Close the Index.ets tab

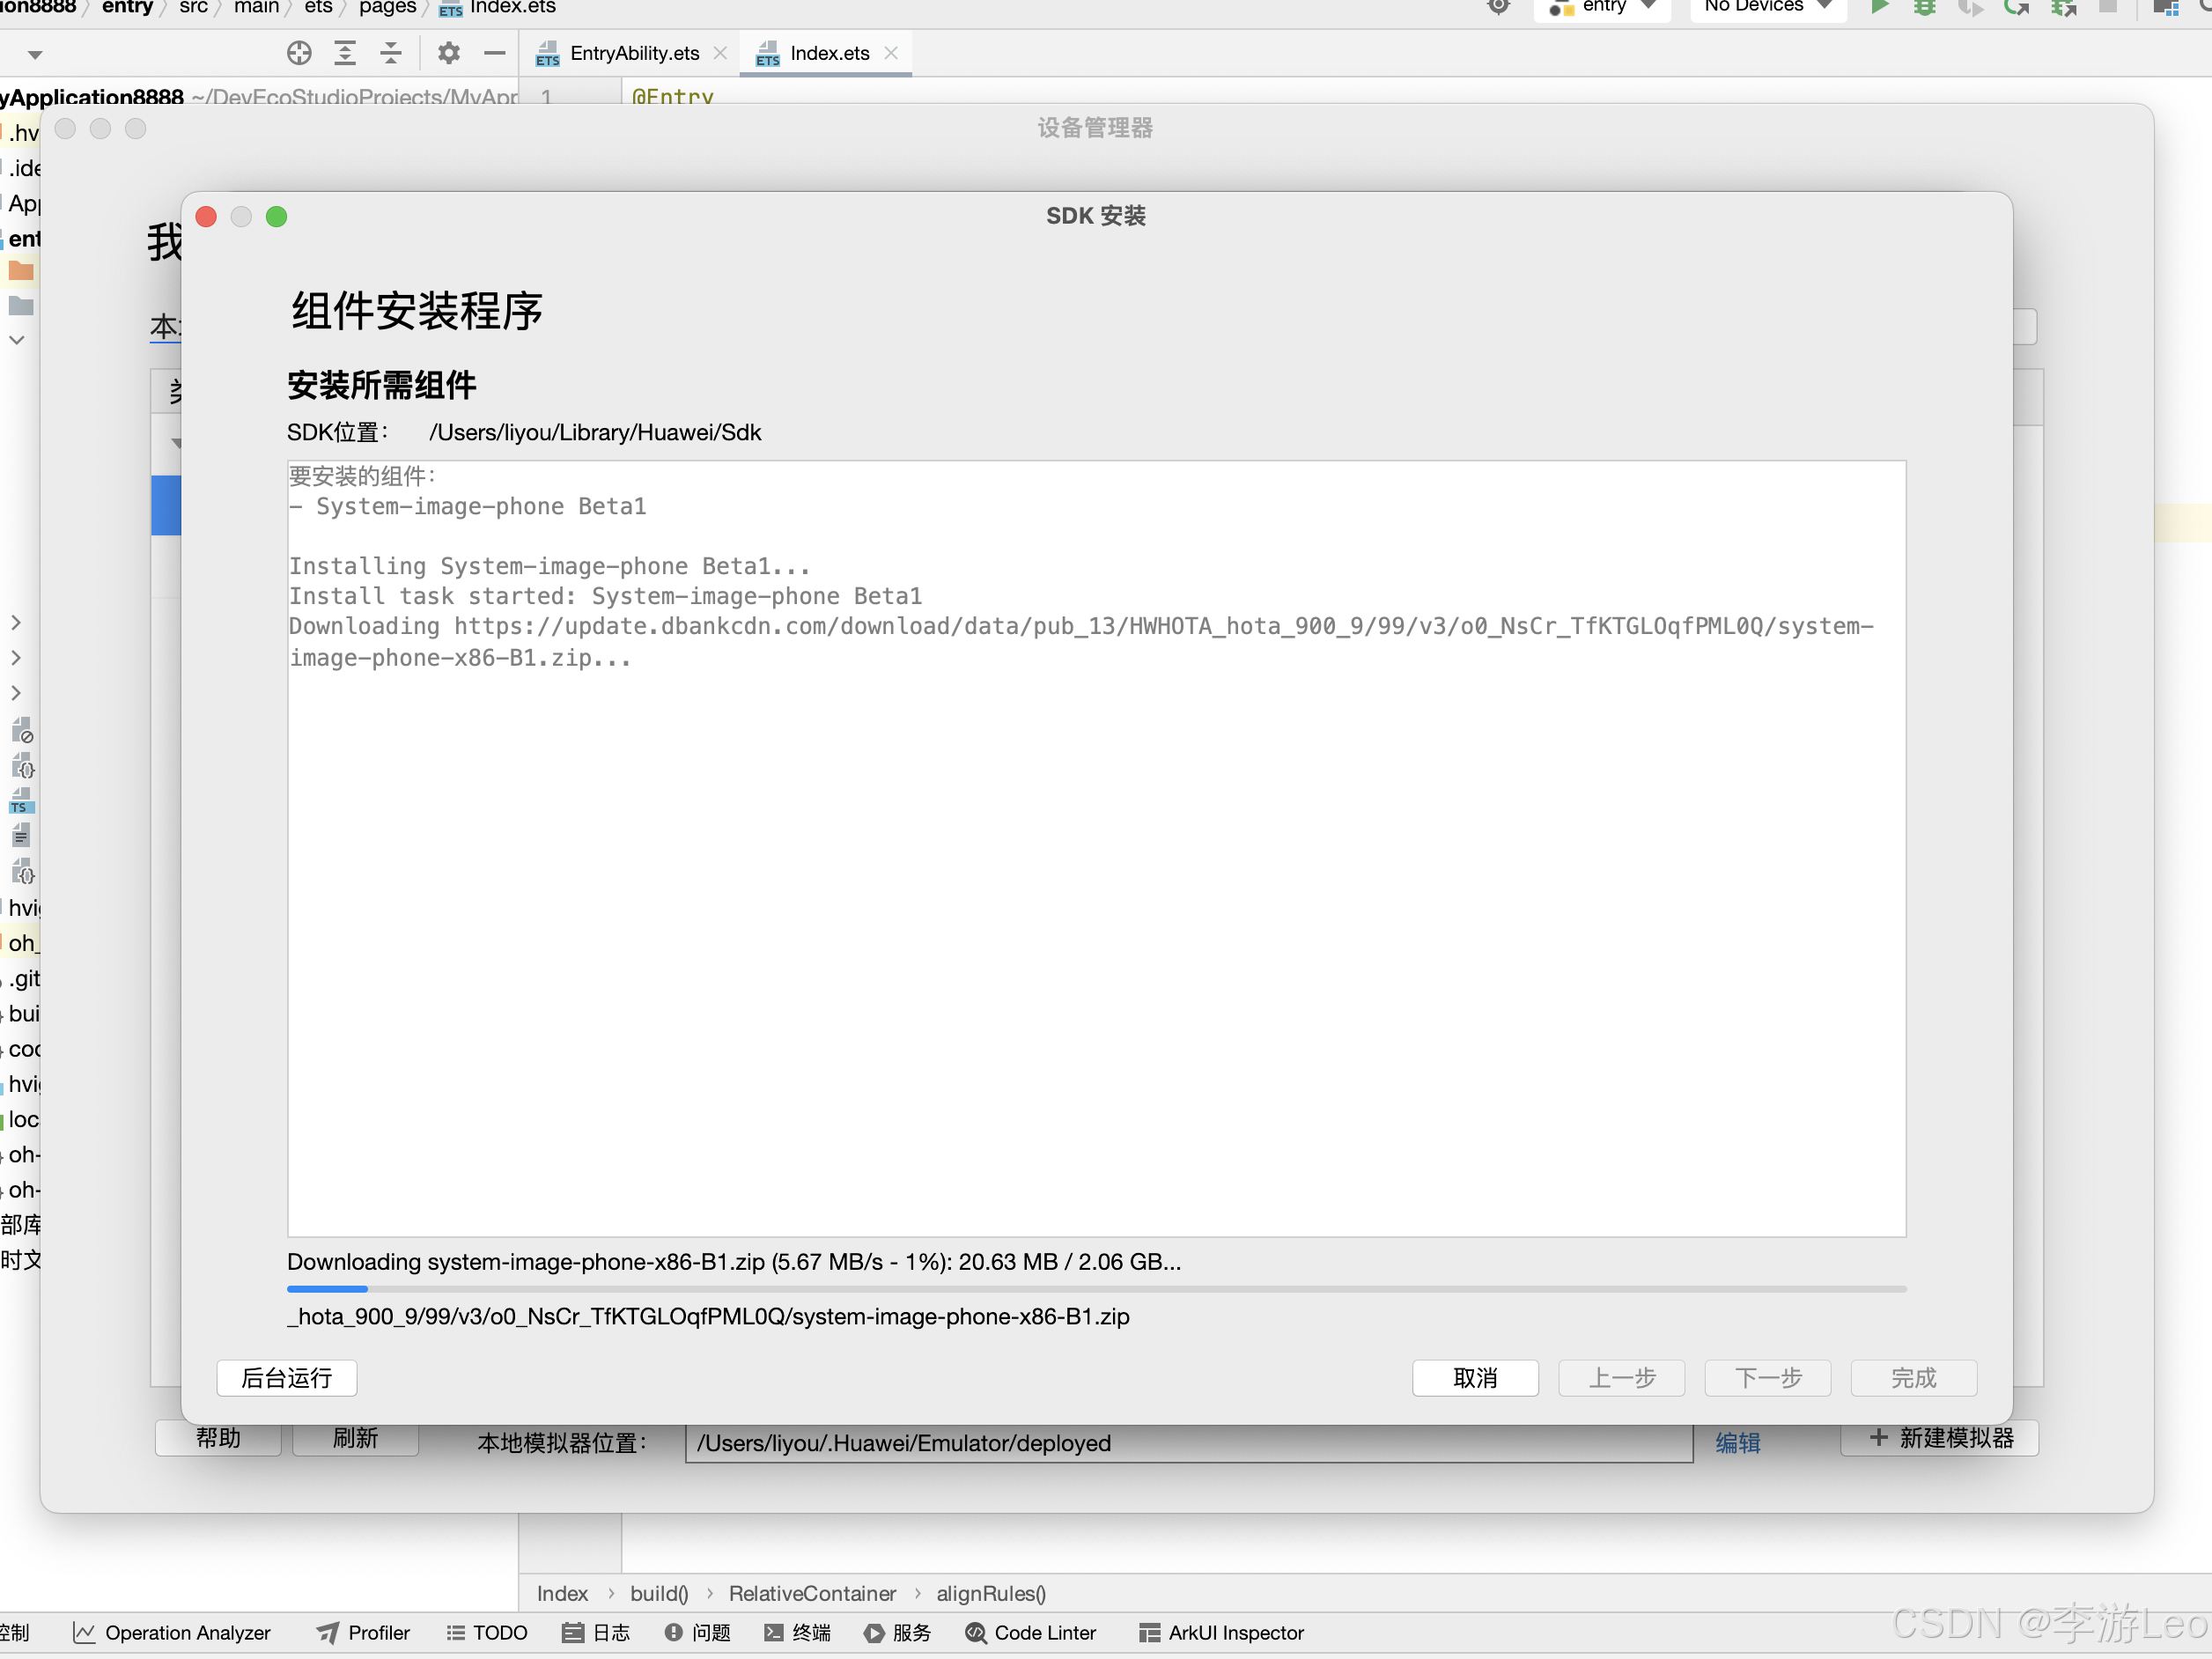(891, 53)
